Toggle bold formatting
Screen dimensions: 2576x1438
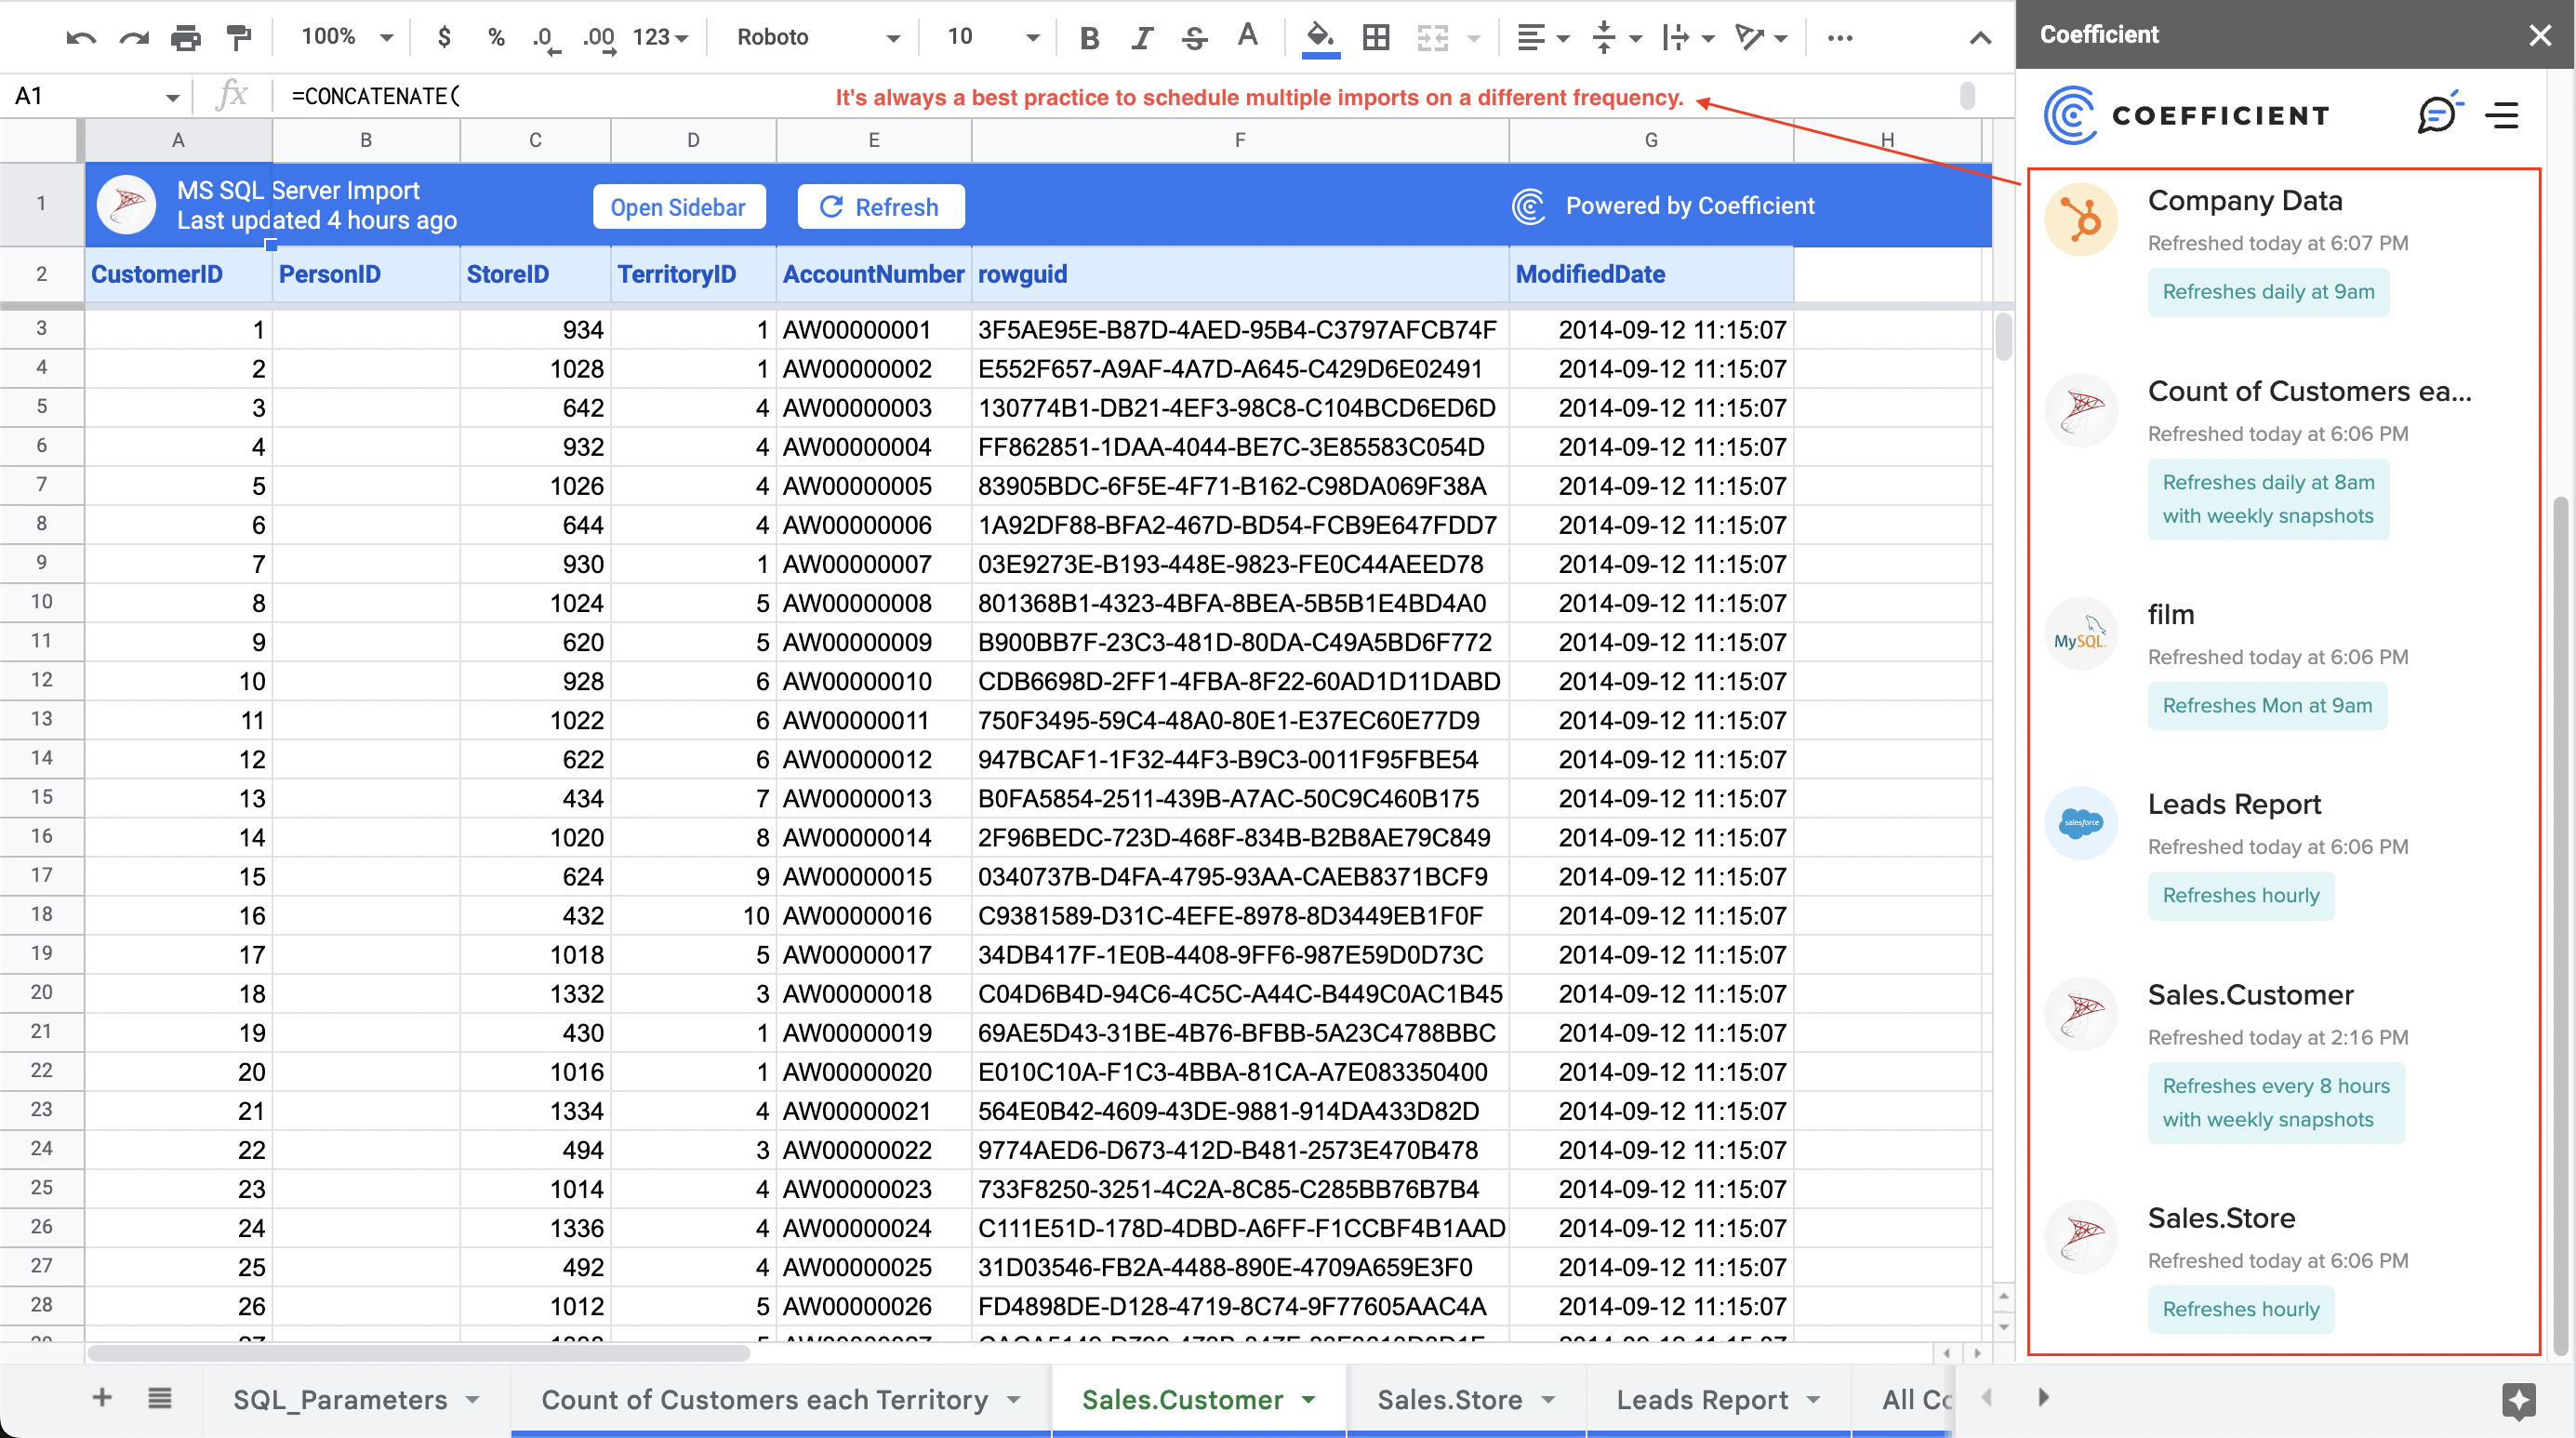coord(1088,37)
